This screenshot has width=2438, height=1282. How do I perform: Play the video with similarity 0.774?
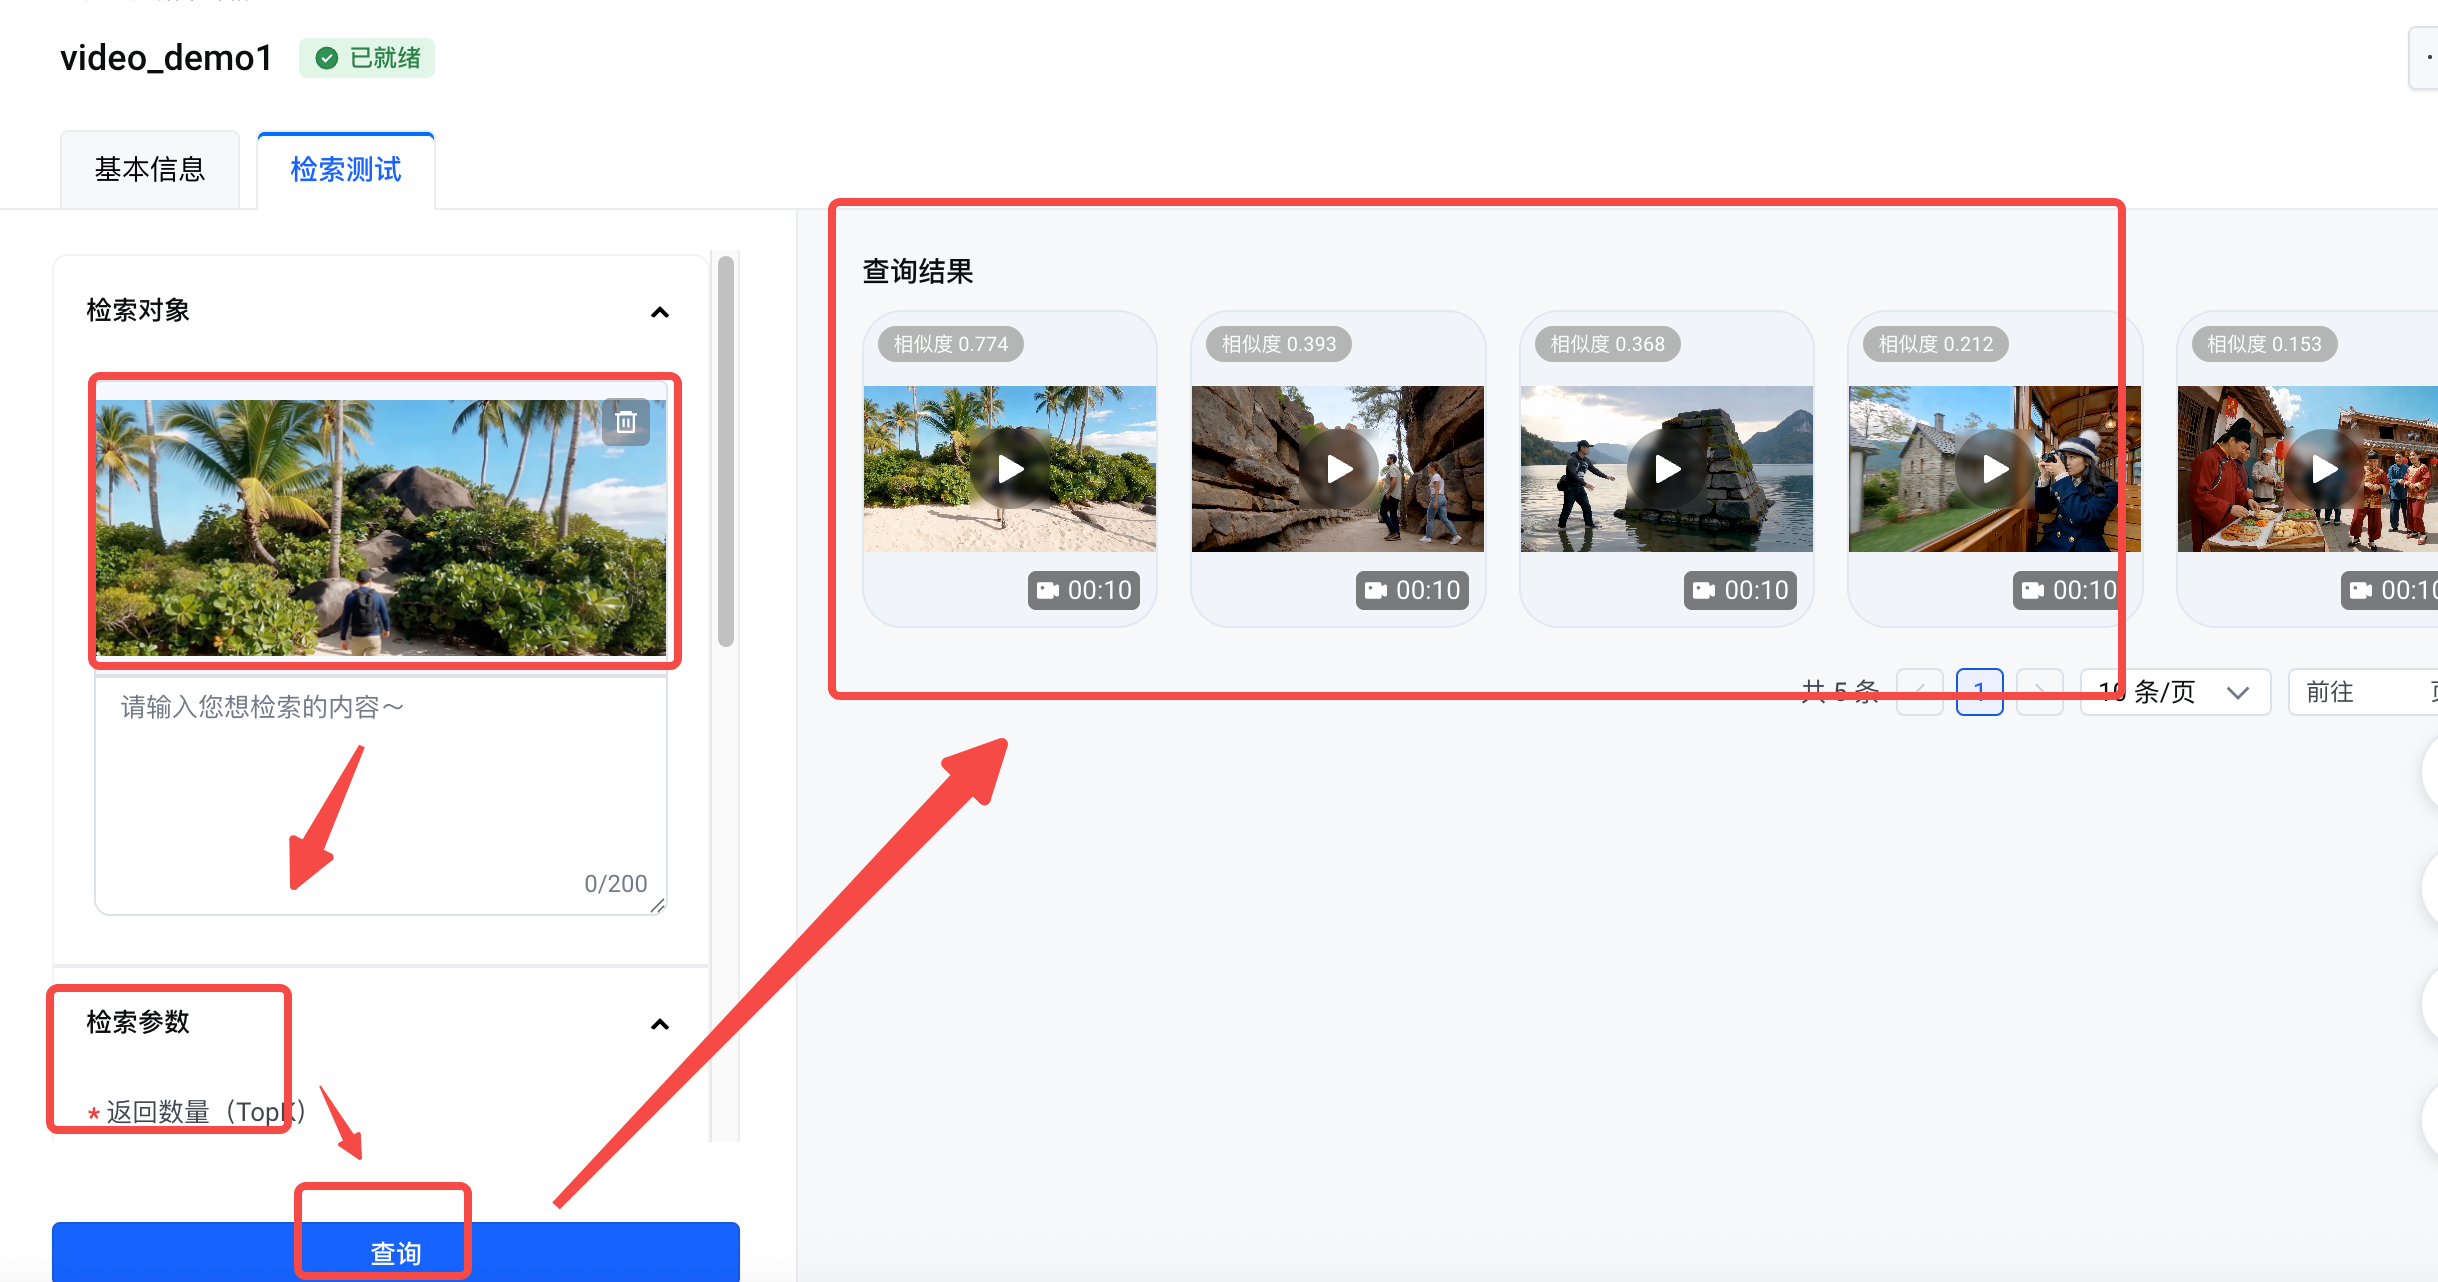coord(1010,469)
